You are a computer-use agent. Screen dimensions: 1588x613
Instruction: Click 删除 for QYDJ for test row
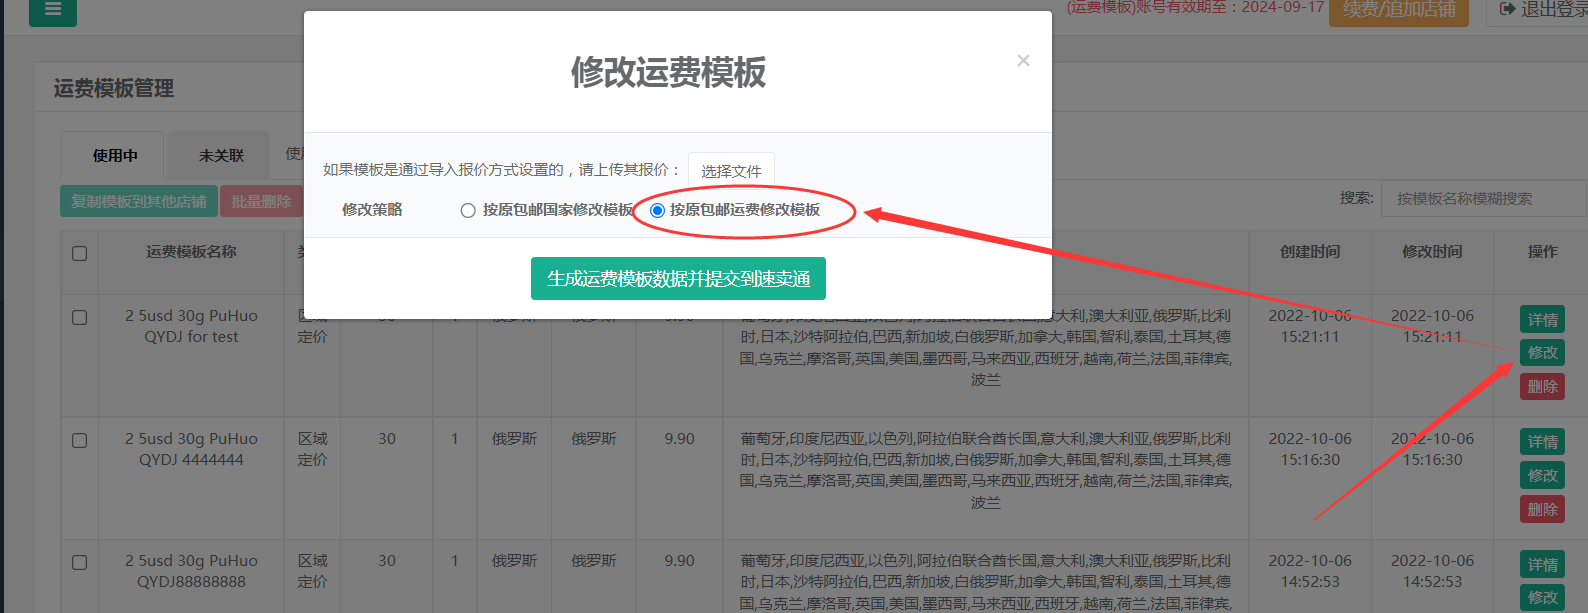coord(1542,387)
